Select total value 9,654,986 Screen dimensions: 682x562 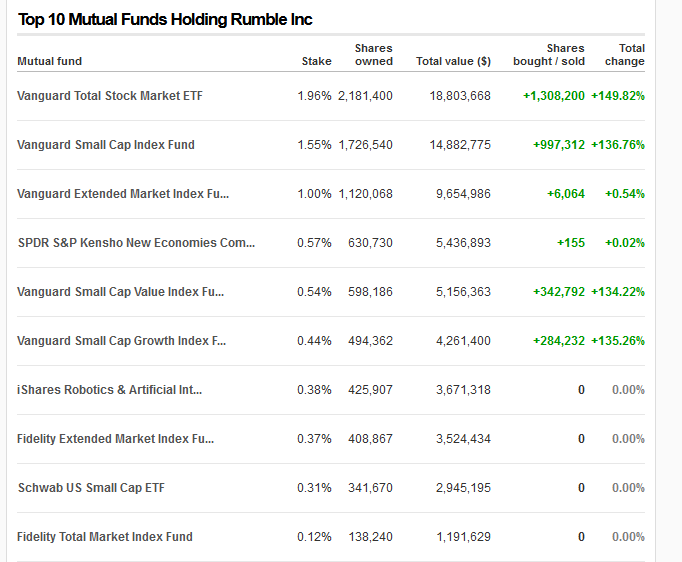tap(463, 194)
